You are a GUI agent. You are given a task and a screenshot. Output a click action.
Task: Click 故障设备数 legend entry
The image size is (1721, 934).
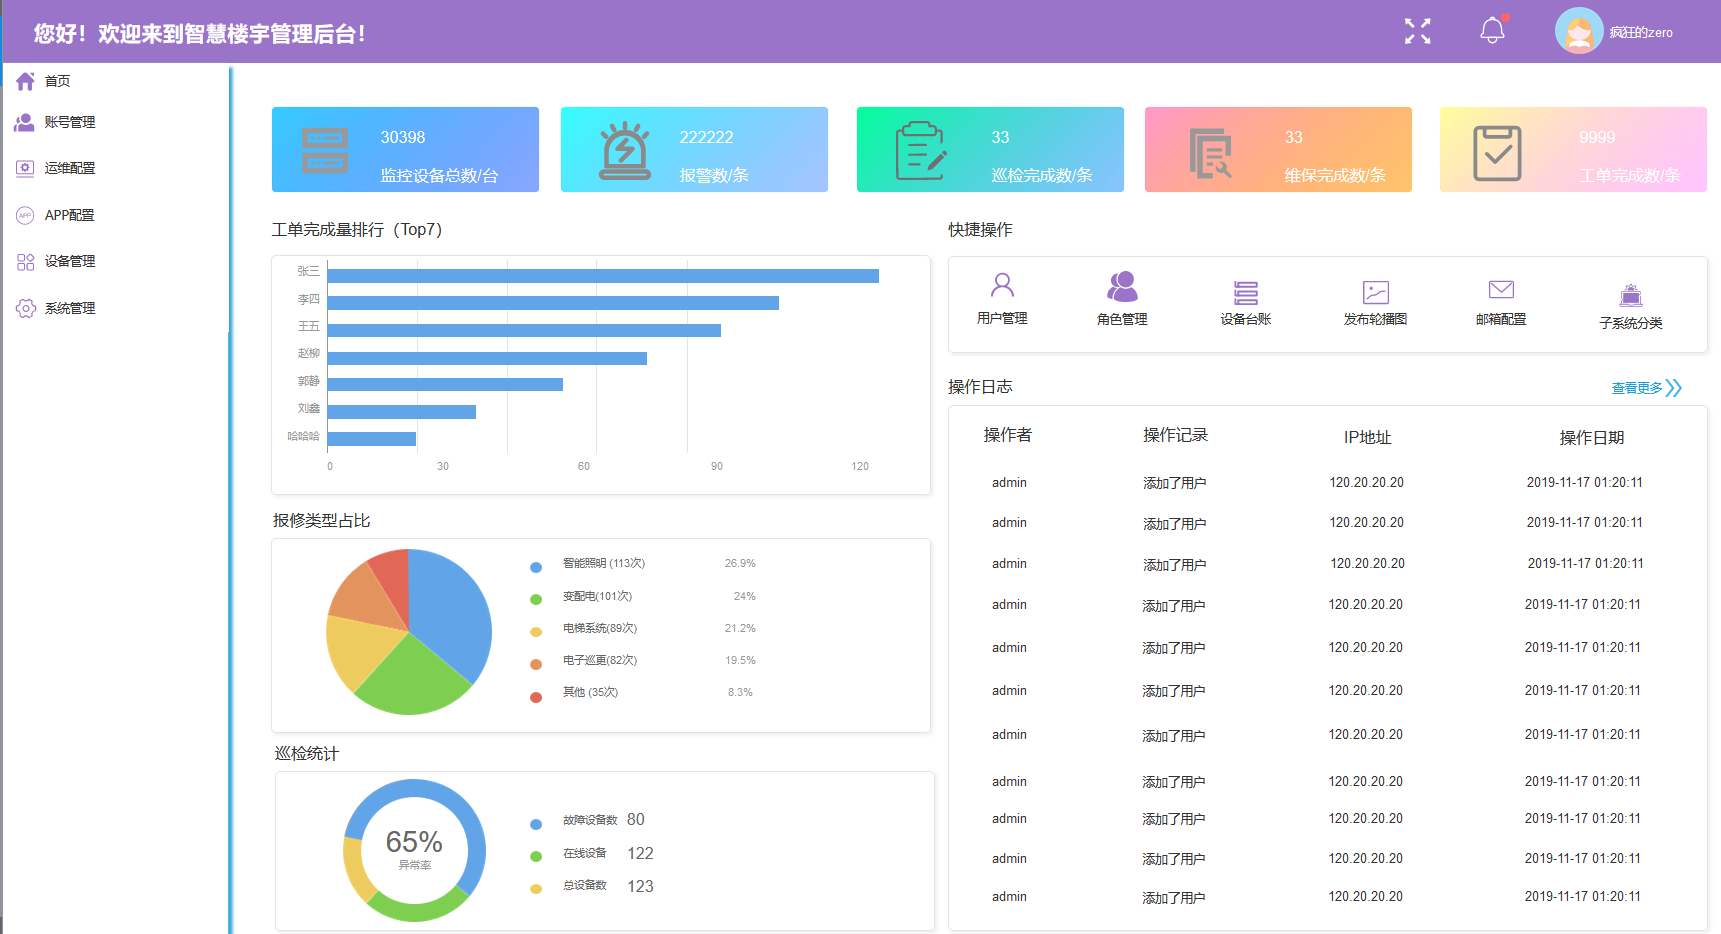(x=588, y=820)
